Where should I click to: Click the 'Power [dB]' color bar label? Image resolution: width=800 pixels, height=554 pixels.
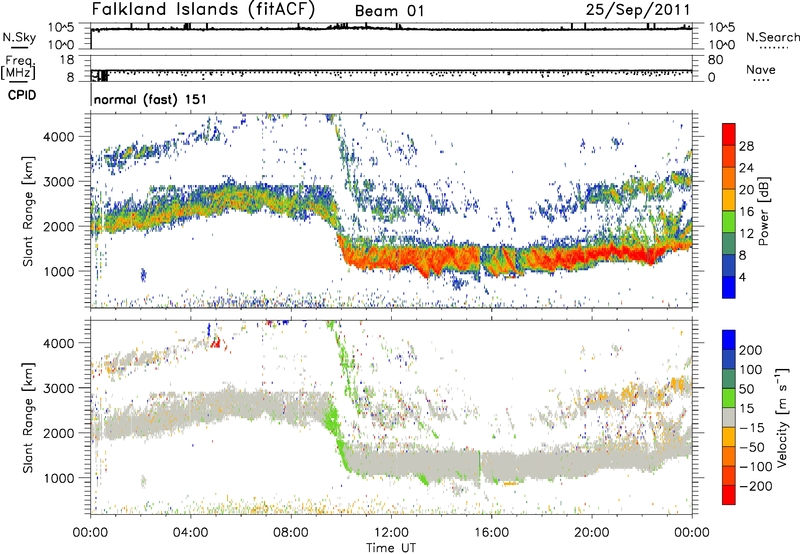point(763,211)
